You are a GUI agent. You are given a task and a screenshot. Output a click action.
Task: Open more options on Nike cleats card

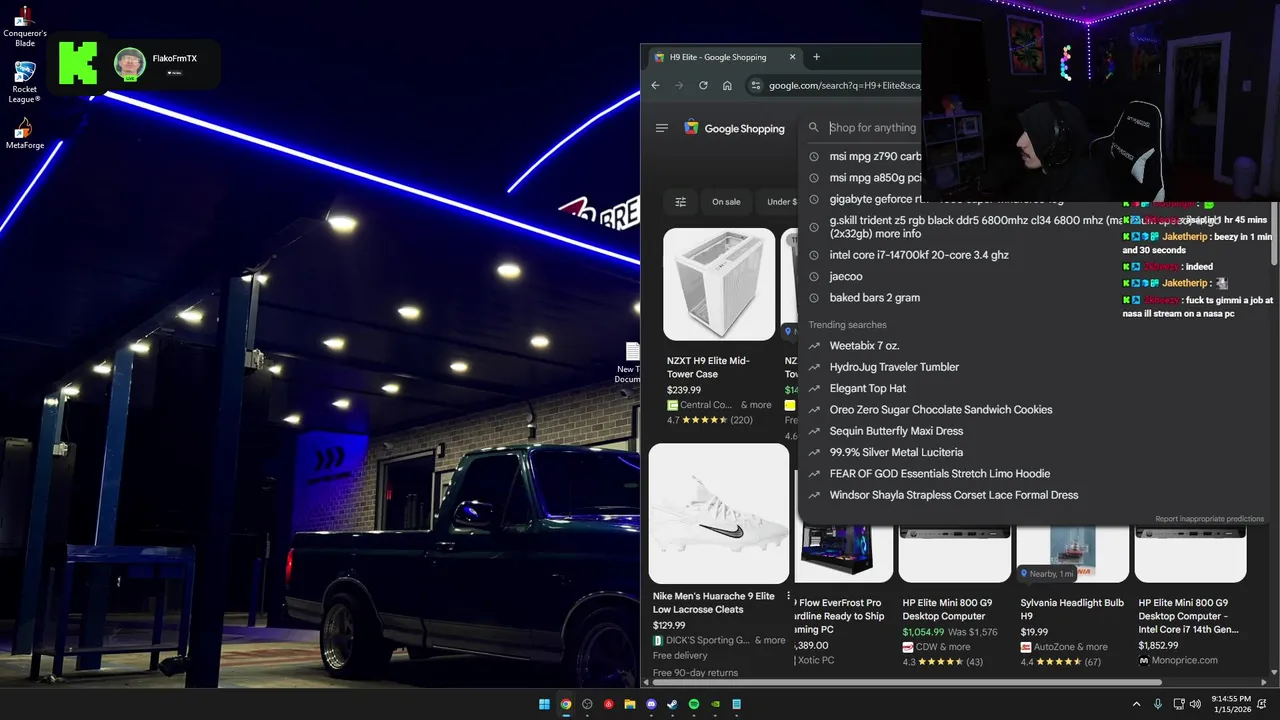click(x=788, y=596)
